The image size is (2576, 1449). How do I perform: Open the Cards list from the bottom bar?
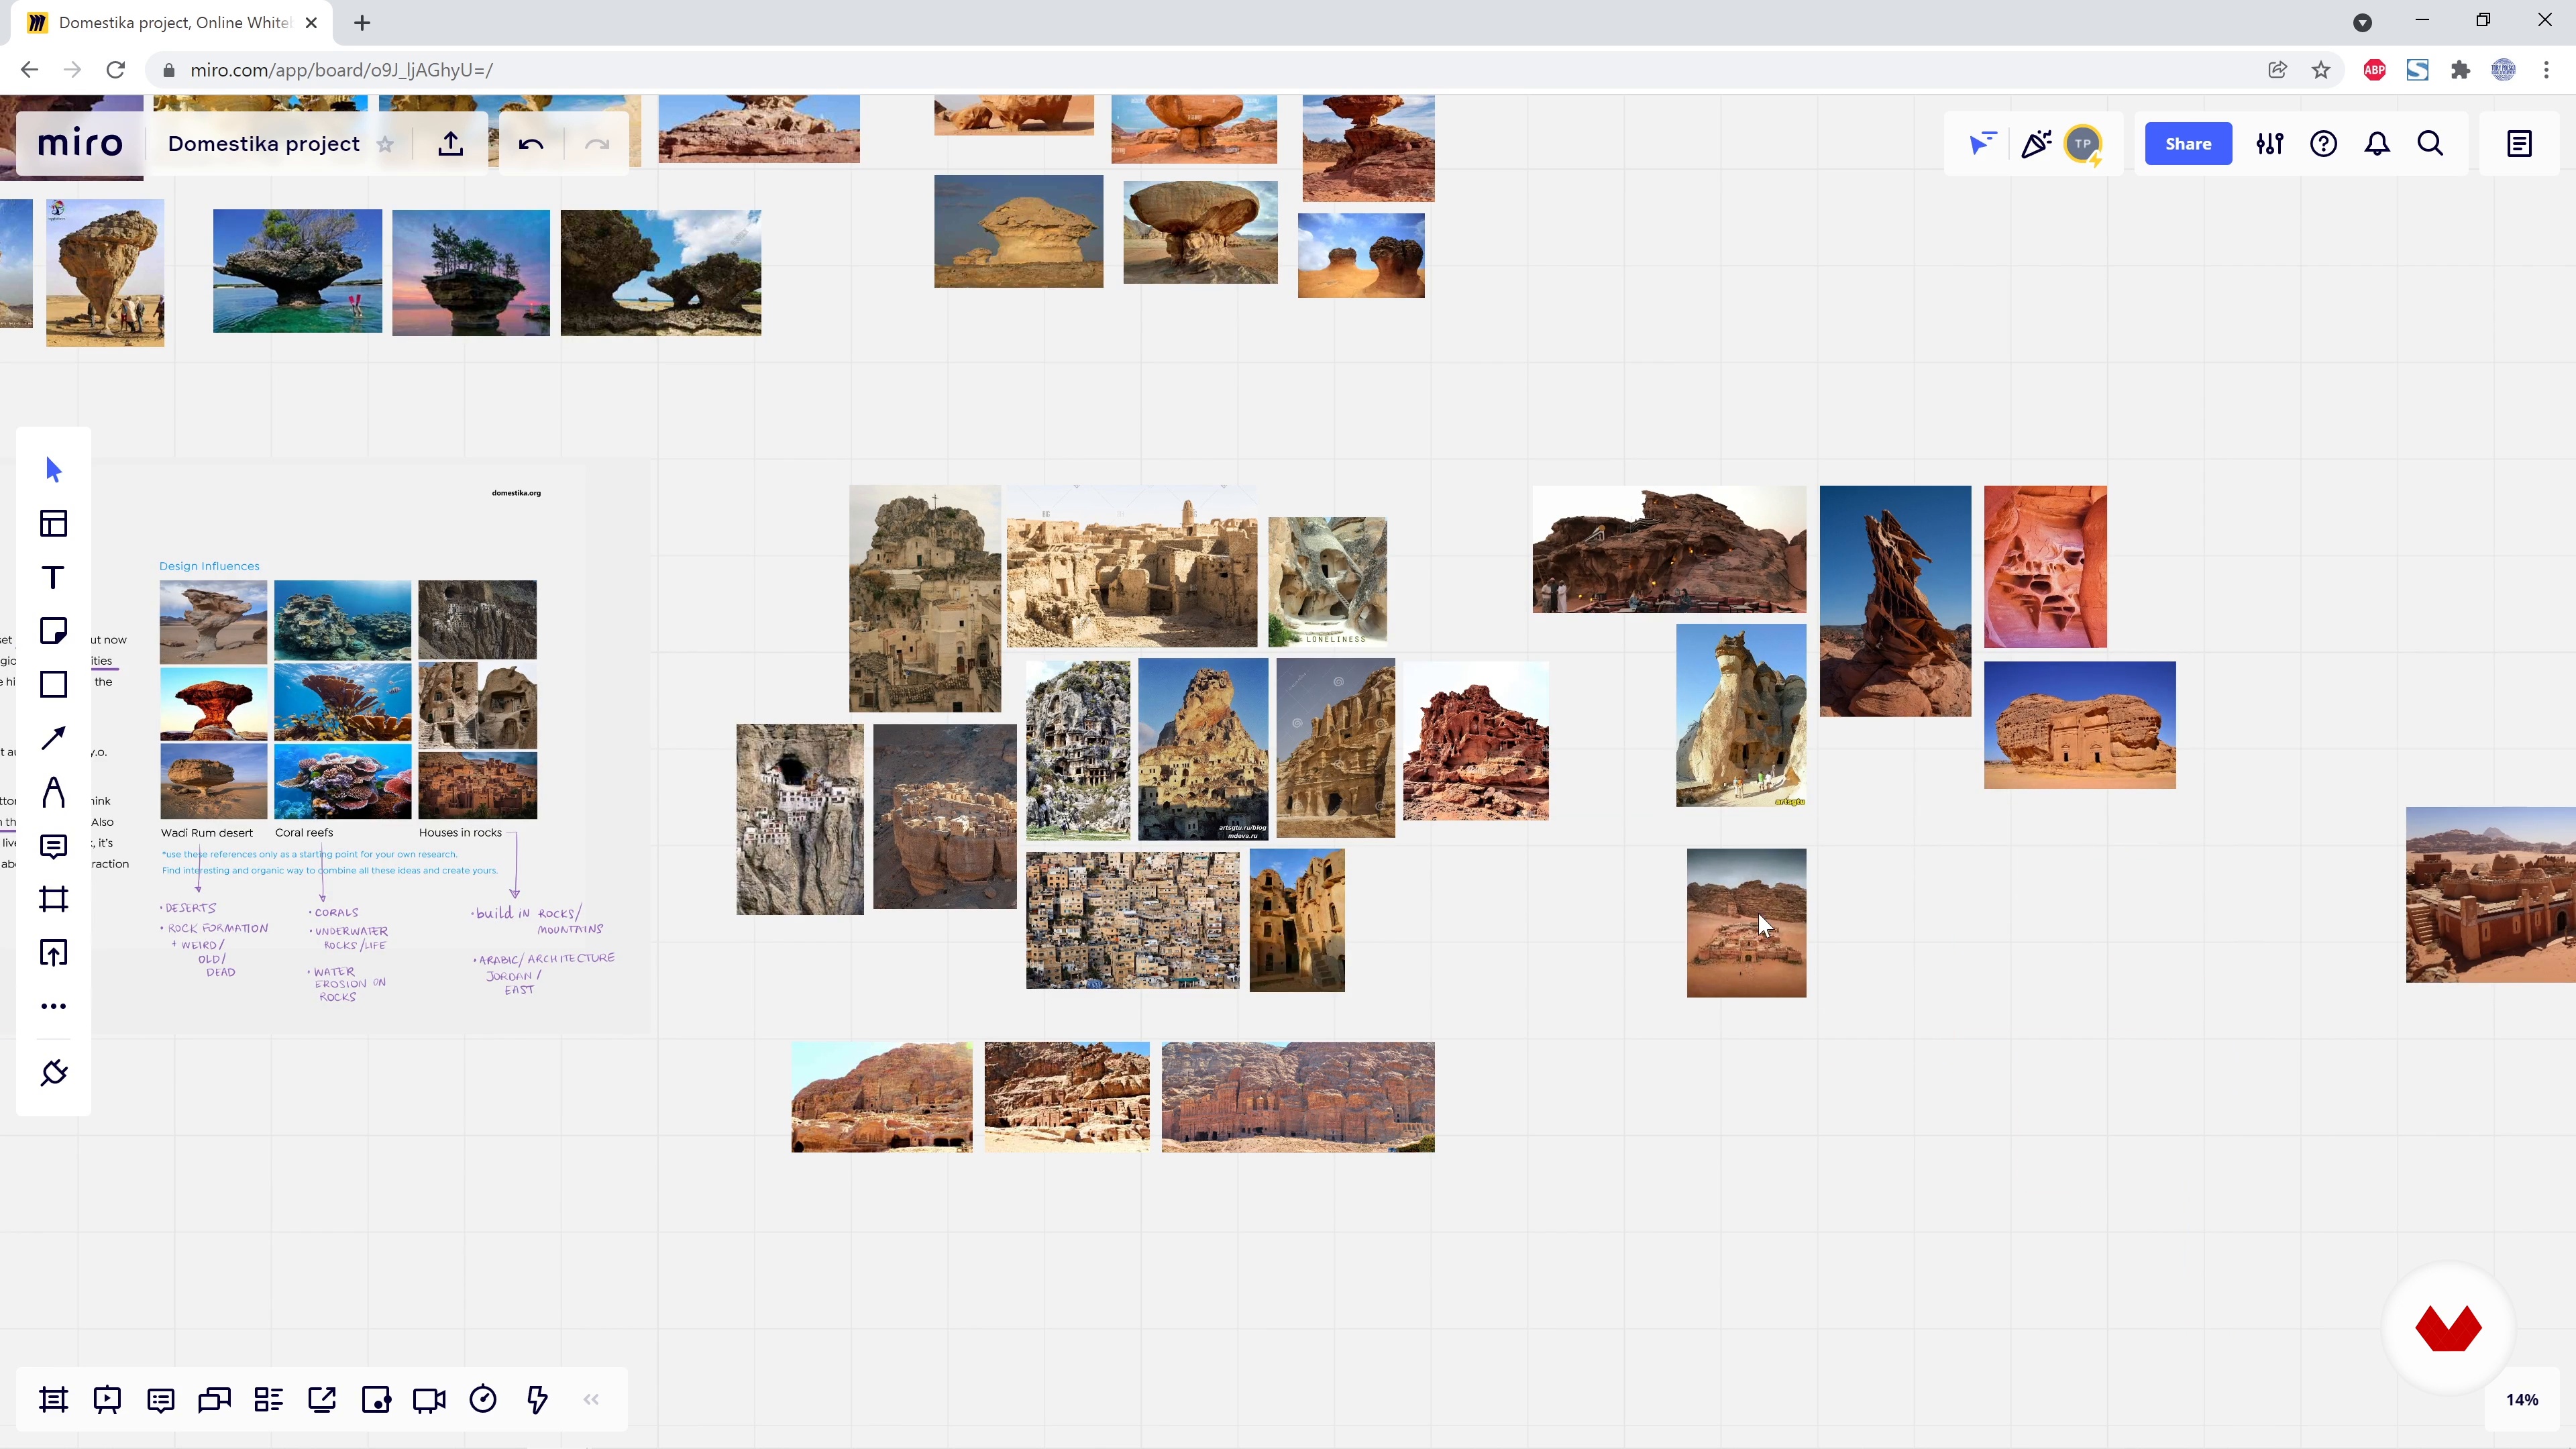[x=268, y=1400]
